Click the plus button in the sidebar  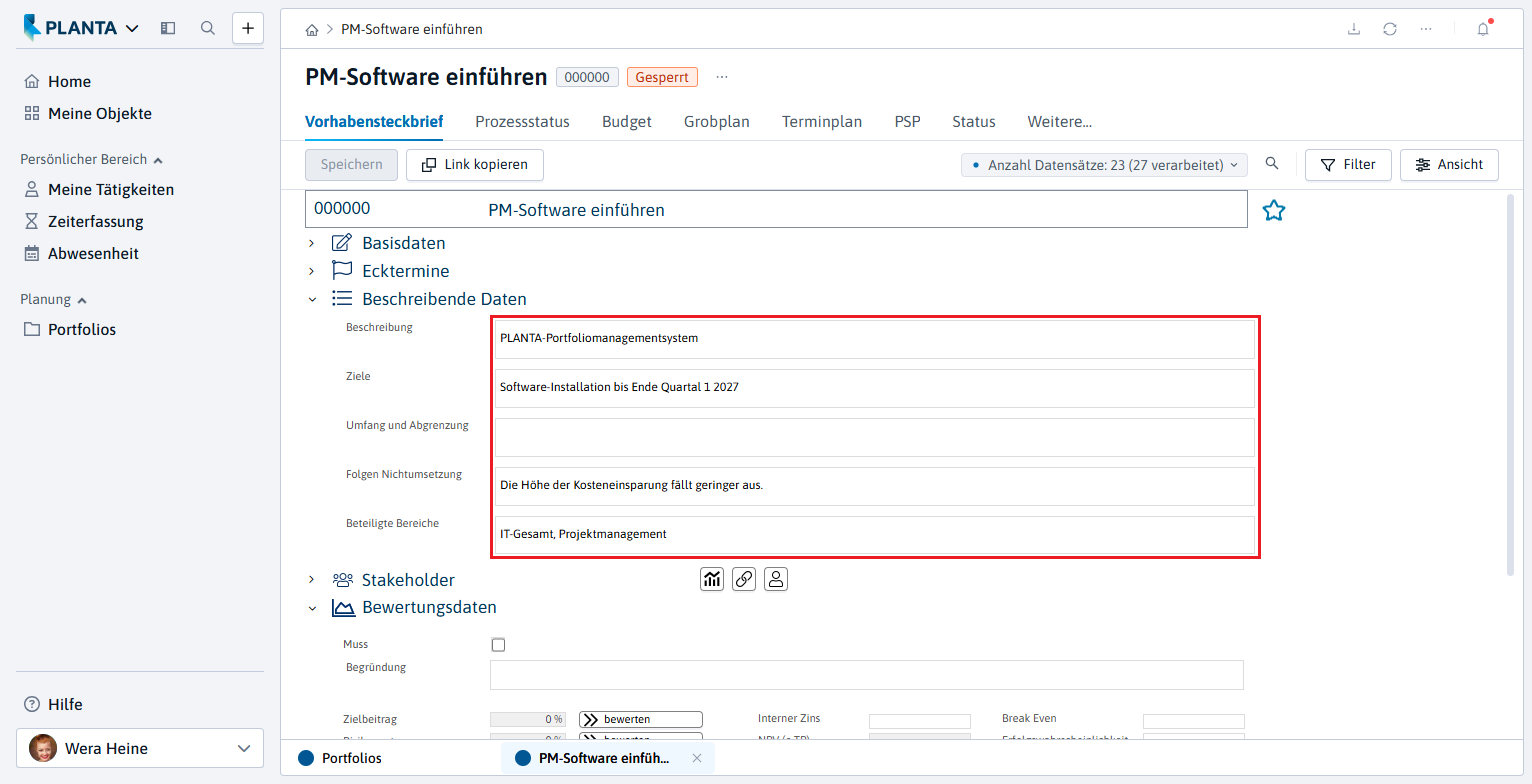pos(248,28)
